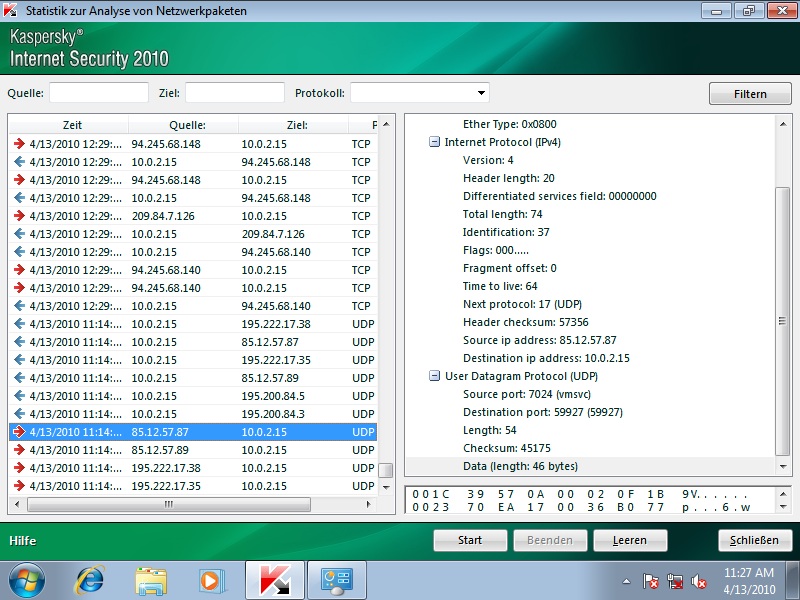800x600 pixels.
Task: Select Next protocol: 17 (UDP) entry
Action: [522, 304]
